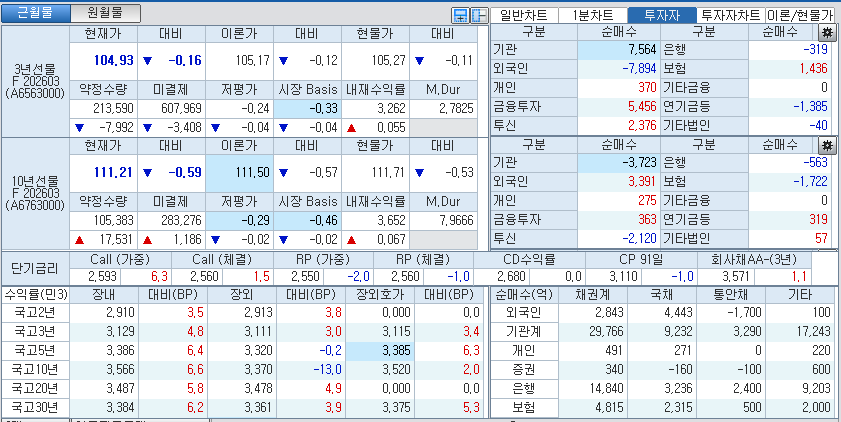Click the 순매수(억) header cell
This screenshot has height=422, width=841.
(526, 294)
